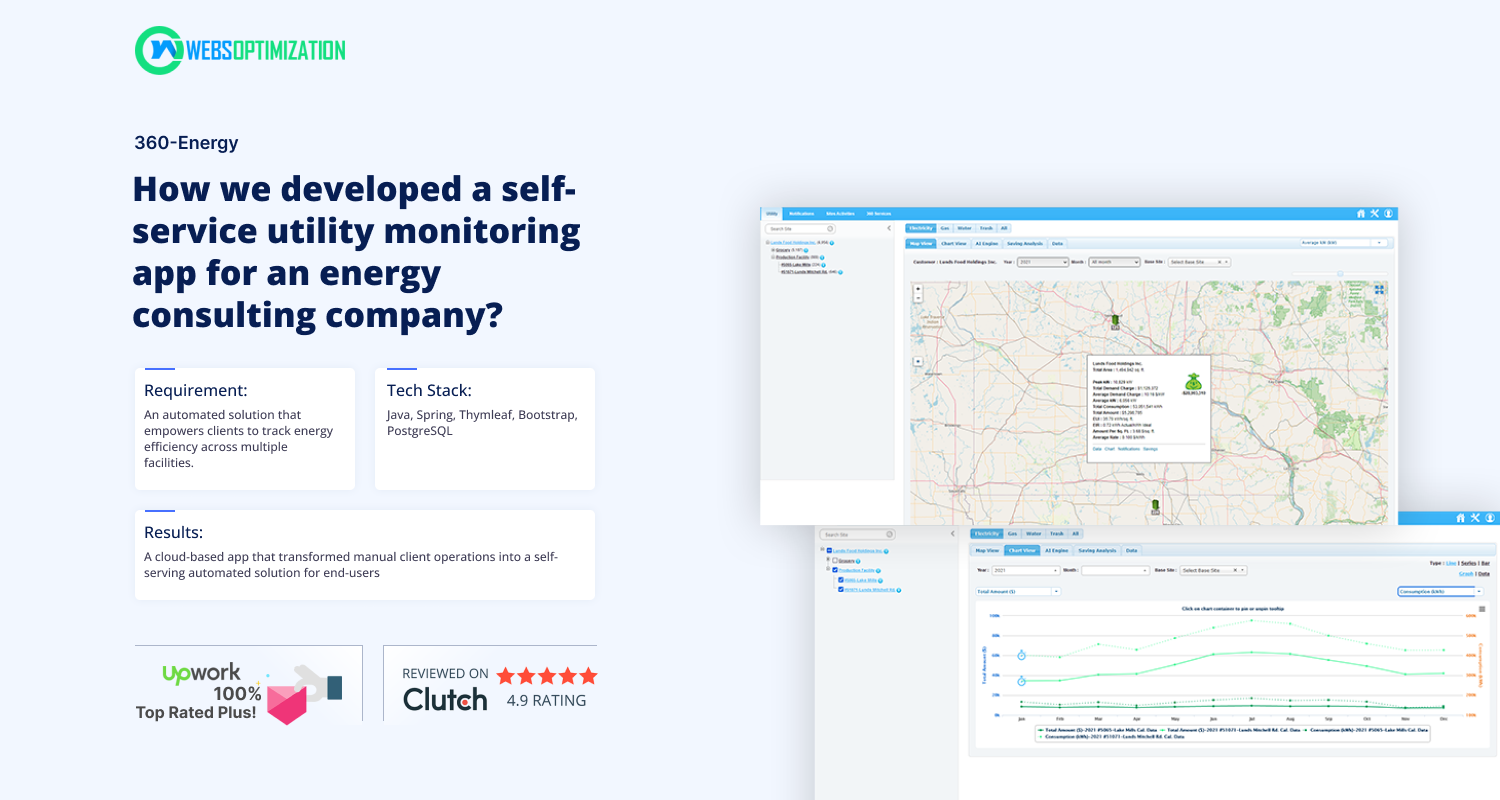Image resolution: width=1500 pixels, height=800 pixels.
Task: Zoom in using the map plus icon
Action: [x=918, y=289]
